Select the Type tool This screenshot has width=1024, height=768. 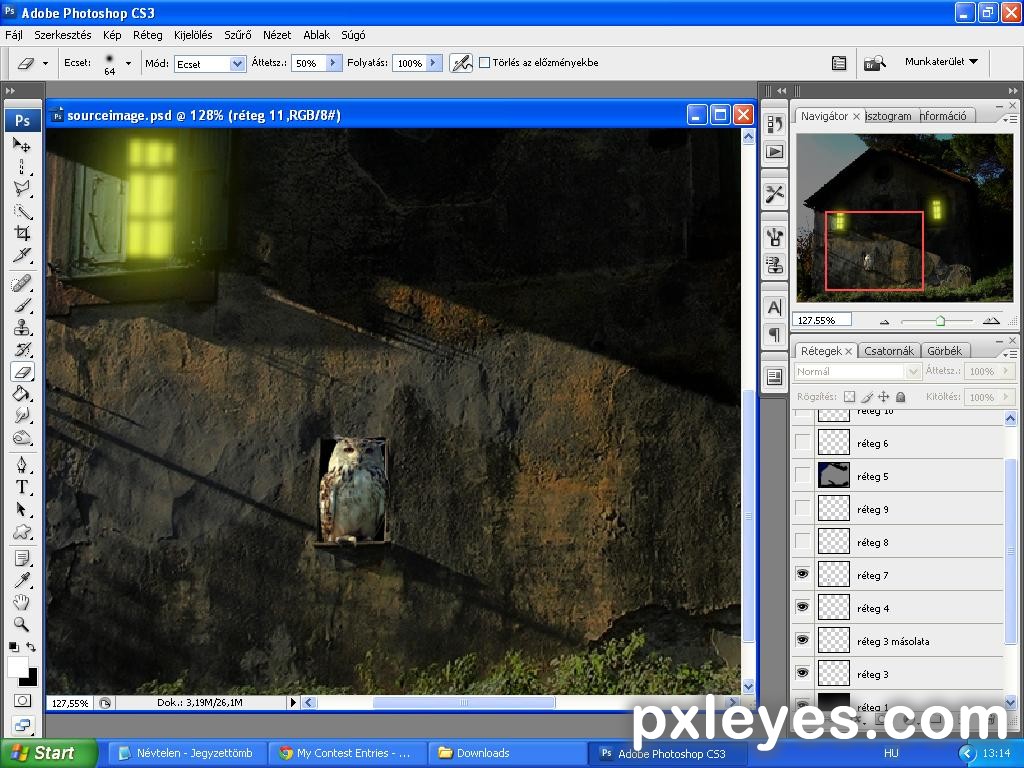click(x=22, y=487)
